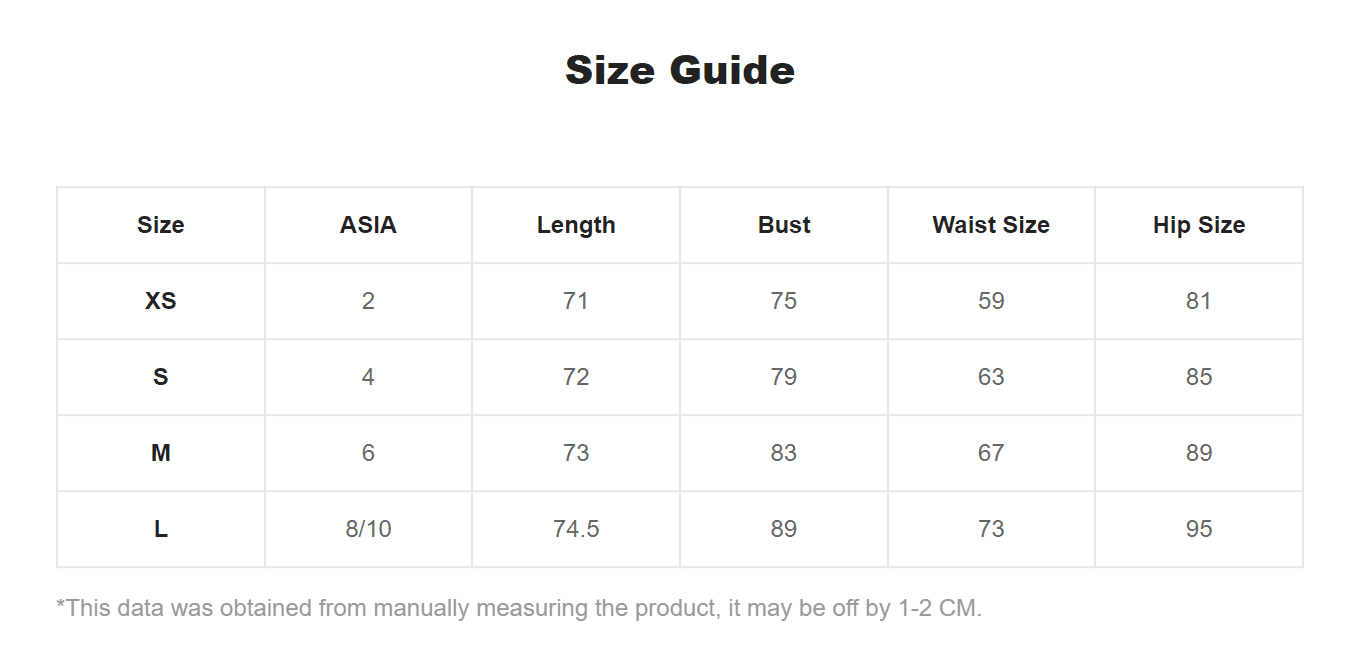This screenshot has width=1345, height=665.
Task: Select the Bust column header
Action: tap(784, 225)
